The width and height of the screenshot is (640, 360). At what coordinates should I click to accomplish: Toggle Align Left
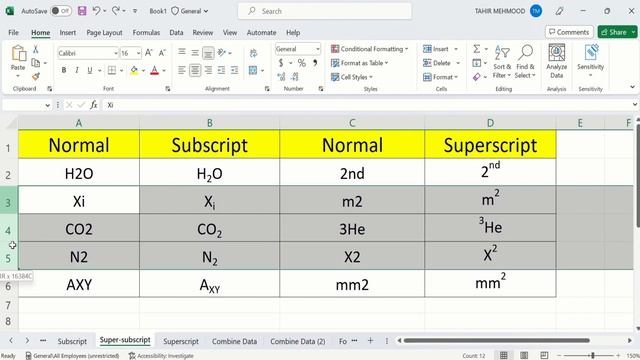(x=182, y=70)
